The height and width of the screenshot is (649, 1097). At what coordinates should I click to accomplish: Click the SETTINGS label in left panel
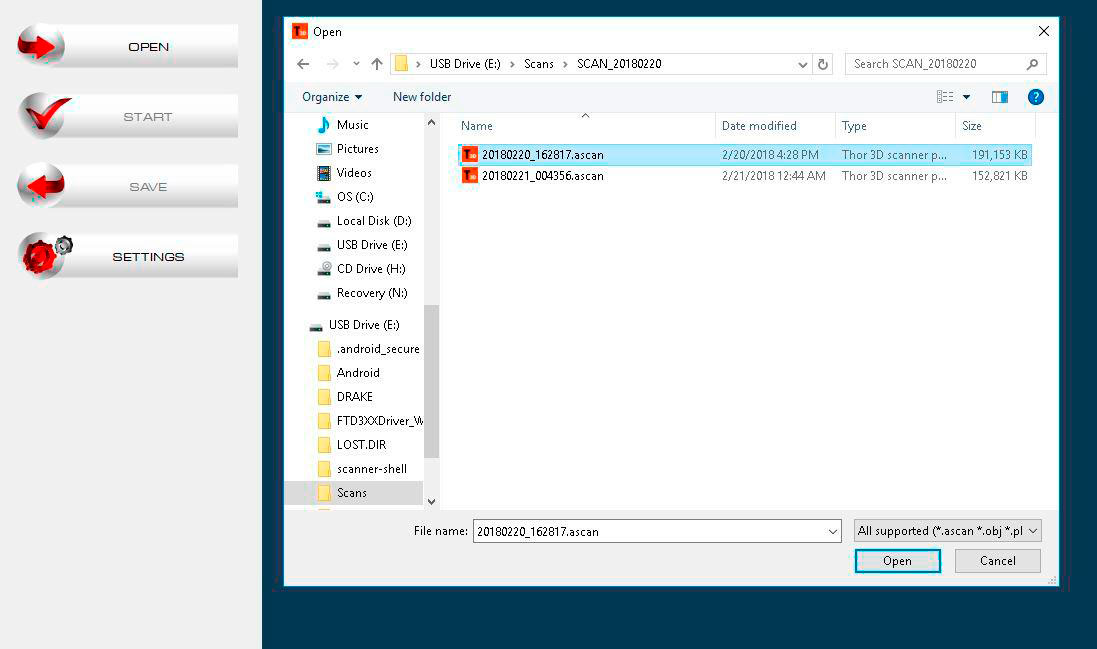148,257
